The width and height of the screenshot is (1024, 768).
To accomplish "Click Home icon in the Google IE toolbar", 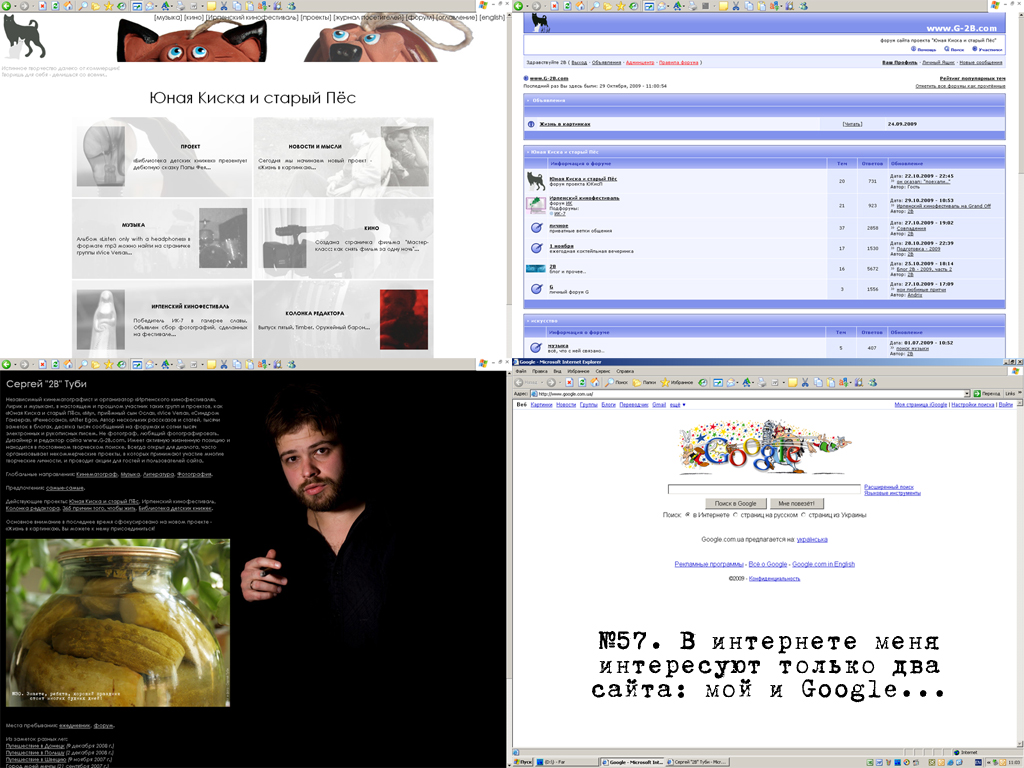I will click(594, 382).
